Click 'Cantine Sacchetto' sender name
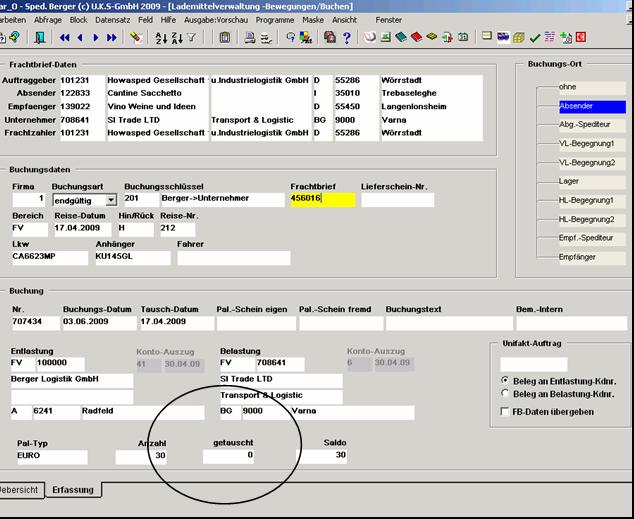 pos(144,93)
